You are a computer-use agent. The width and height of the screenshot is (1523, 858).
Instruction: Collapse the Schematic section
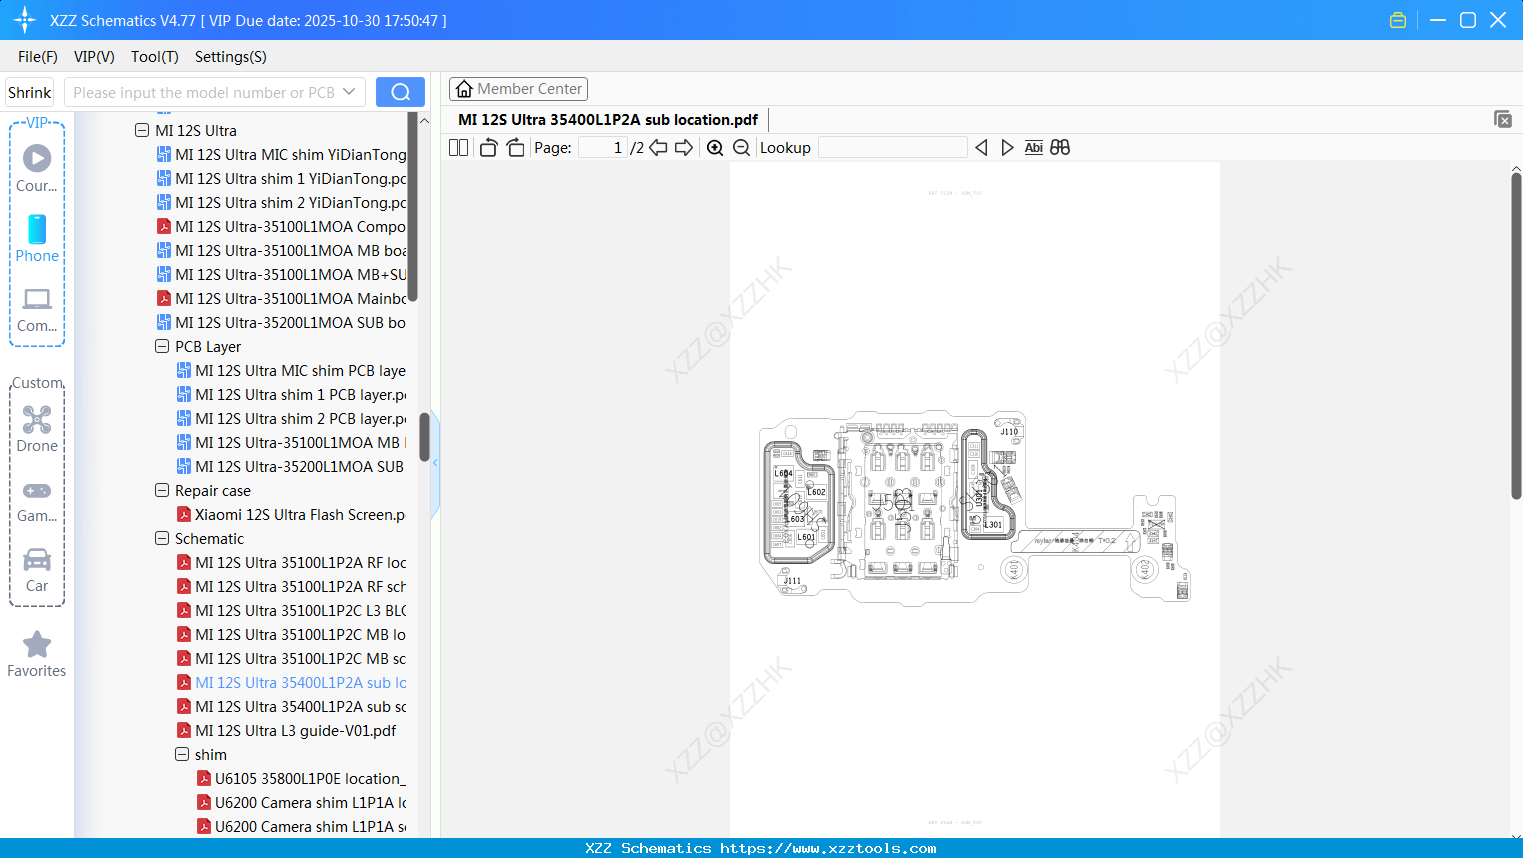coord(162,538)
